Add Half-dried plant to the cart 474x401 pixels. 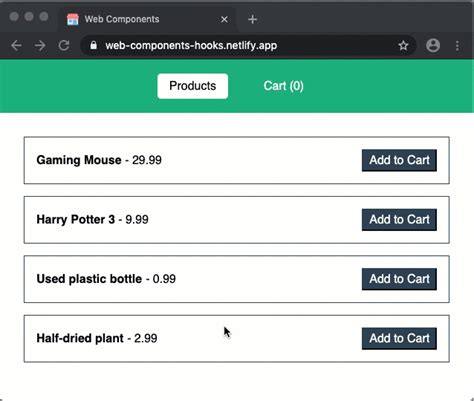click(x=399, y=338)
